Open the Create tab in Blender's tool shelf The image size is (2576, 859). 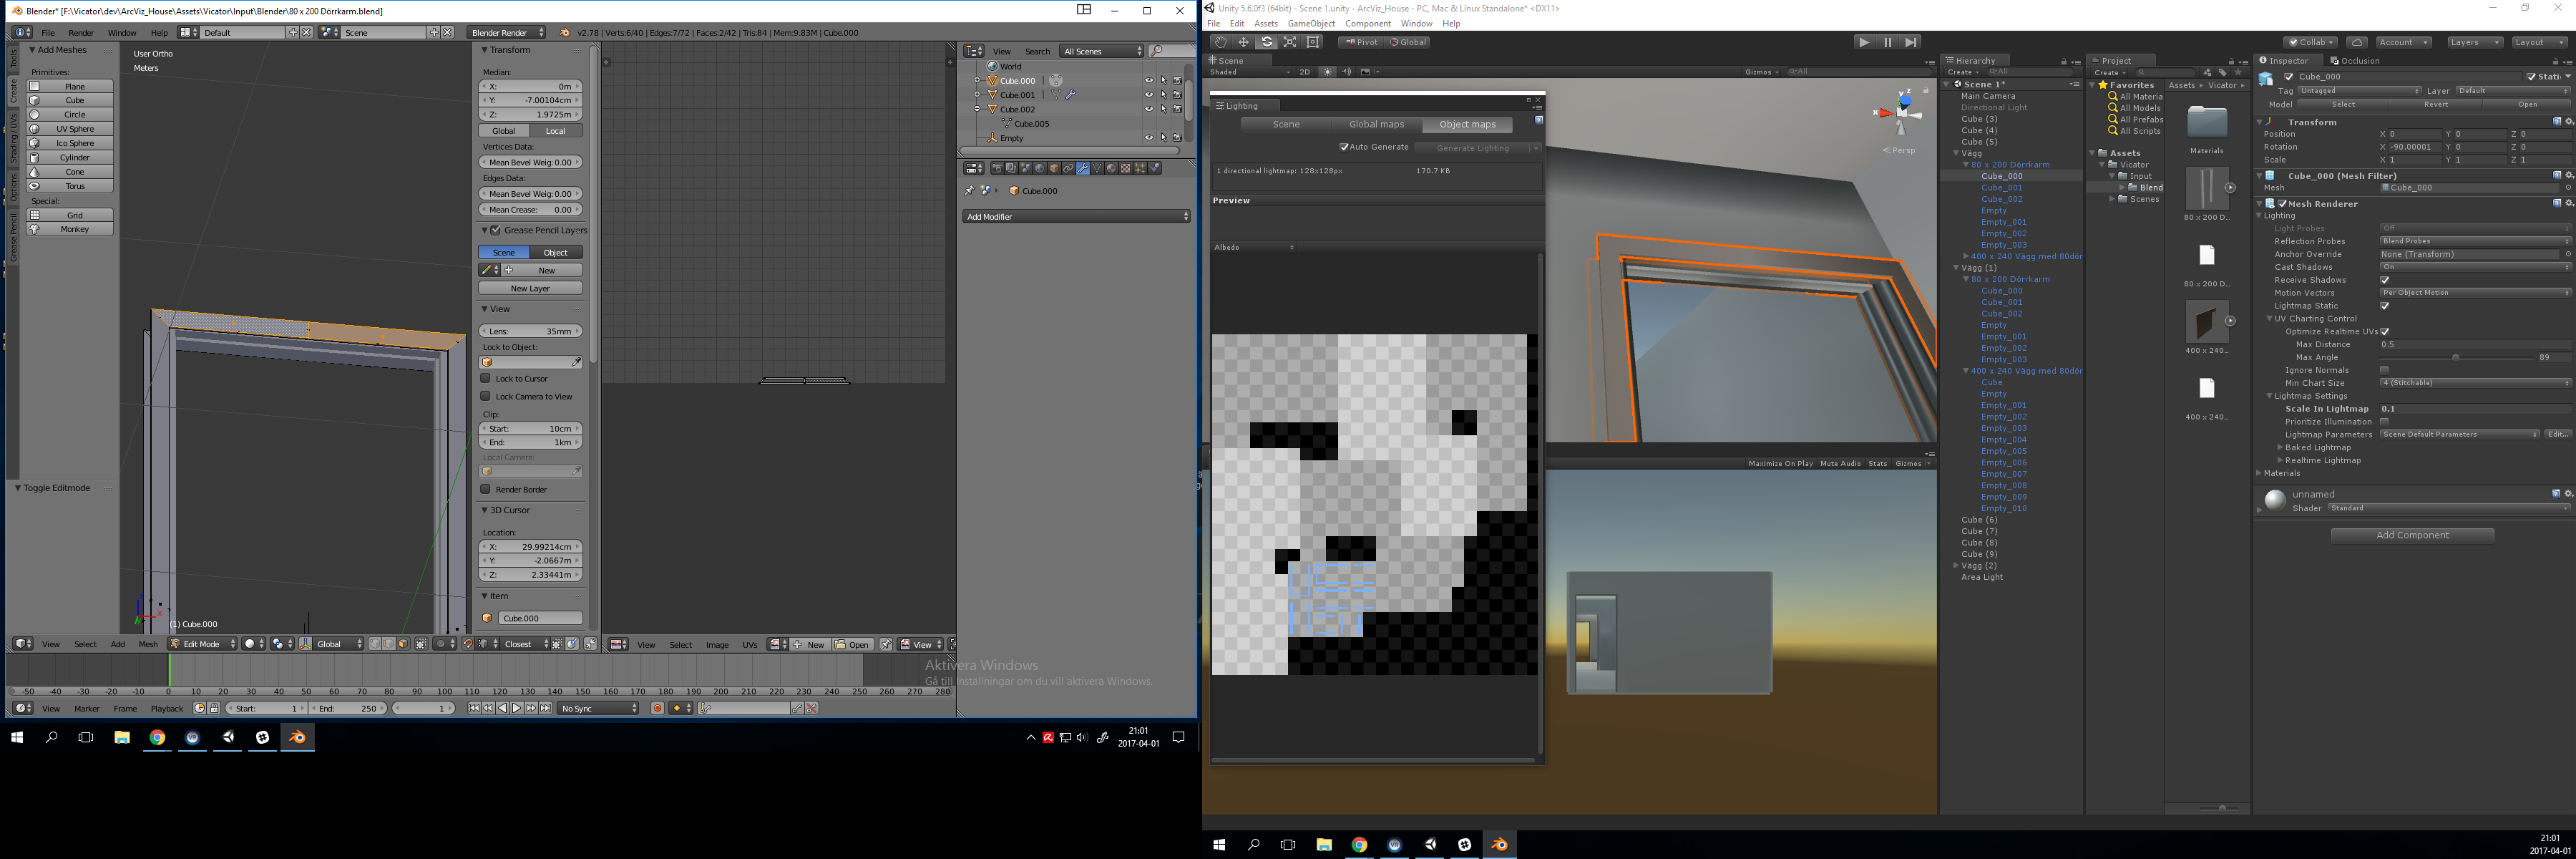click(x=13, y=91)
